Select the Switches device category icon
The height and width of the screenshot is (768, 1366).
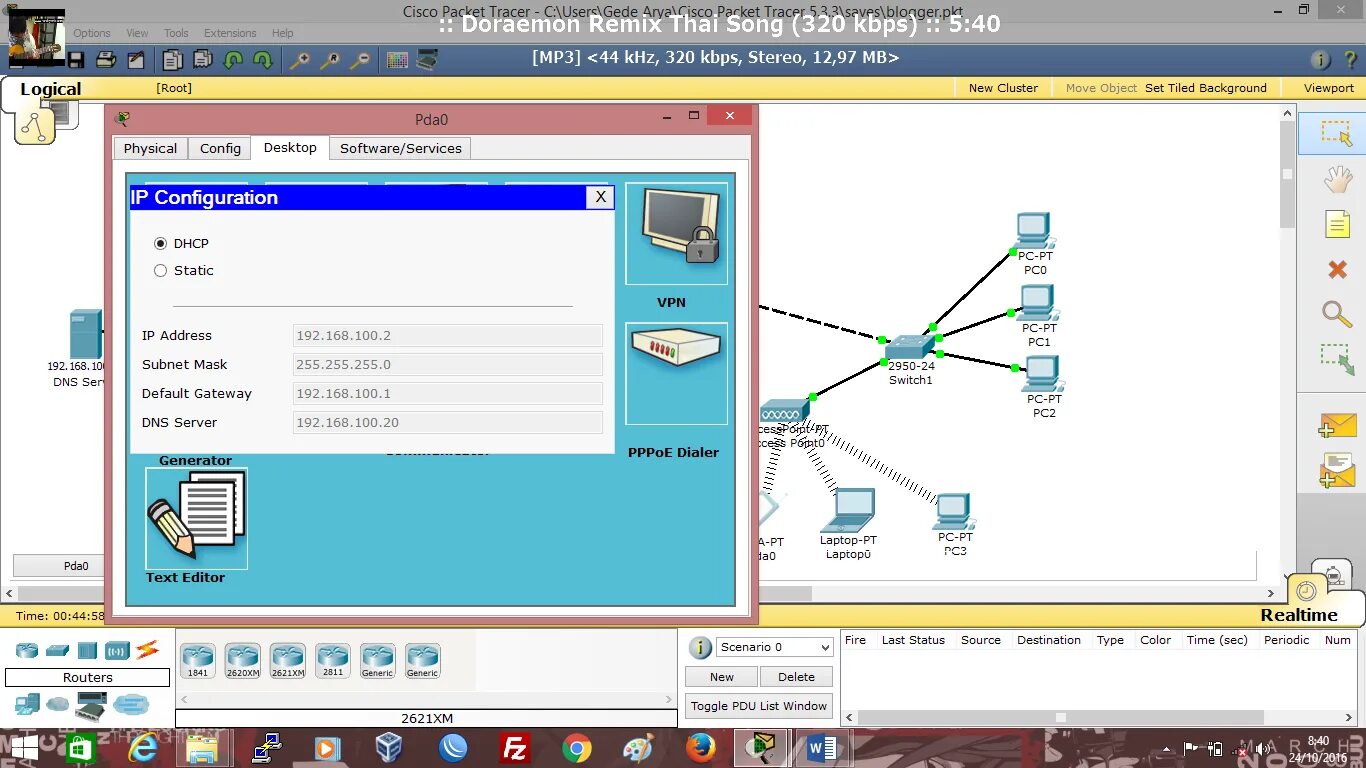pos(57,651)
